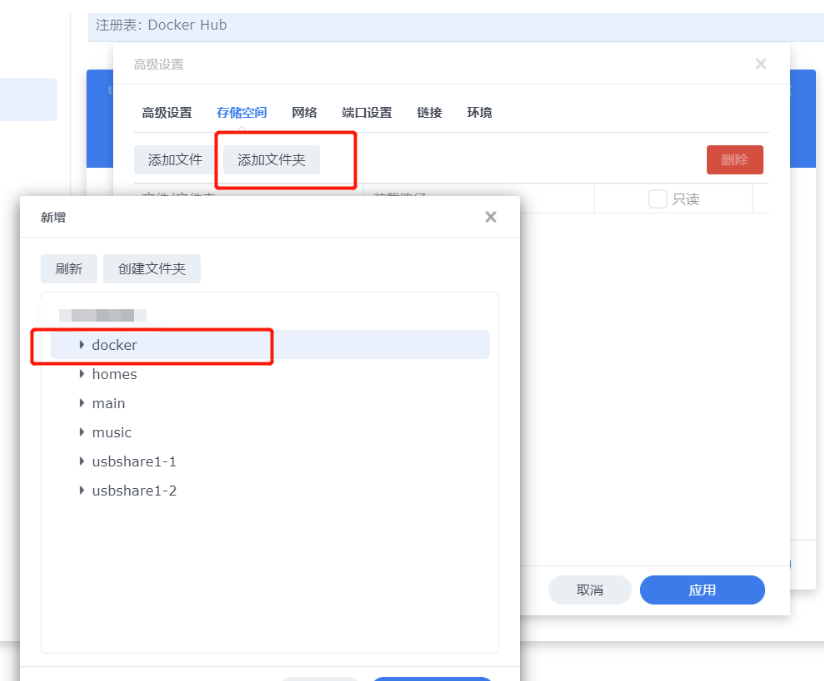Close the 新增 folder dialog

490,217
